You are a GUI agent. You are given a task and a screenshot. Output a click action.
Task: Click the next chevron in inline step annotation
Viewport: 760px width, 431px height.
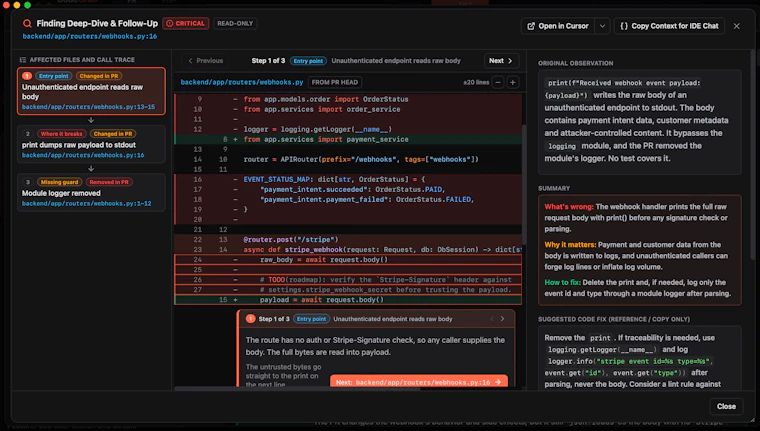coord(503,319)
